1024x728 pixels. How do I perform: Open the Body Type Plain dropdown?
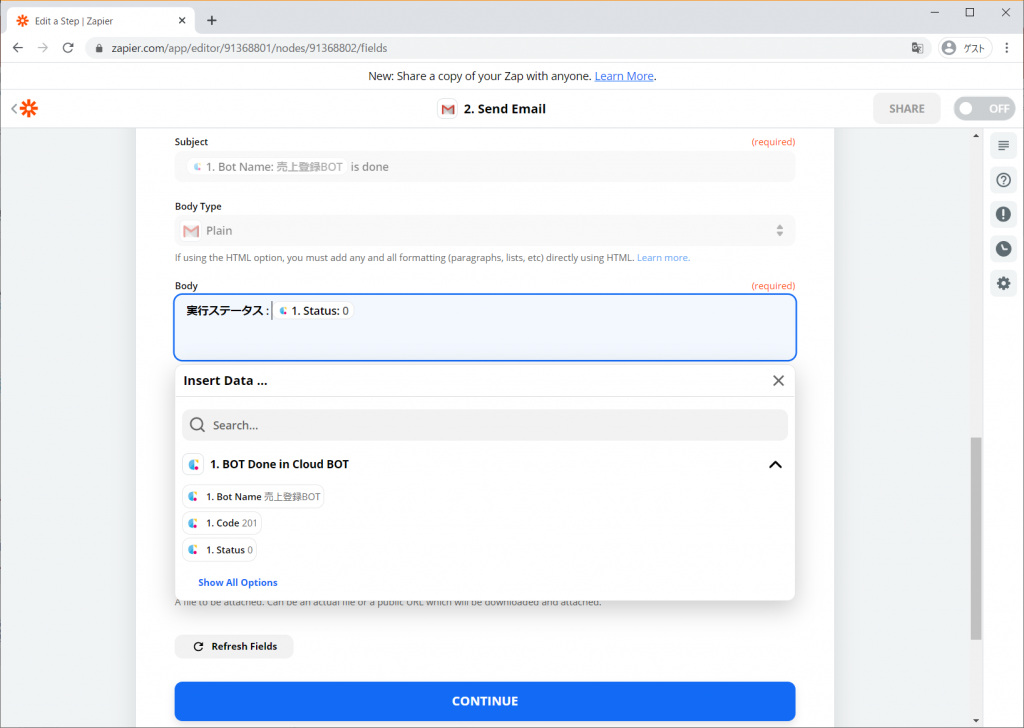(485, 230)
